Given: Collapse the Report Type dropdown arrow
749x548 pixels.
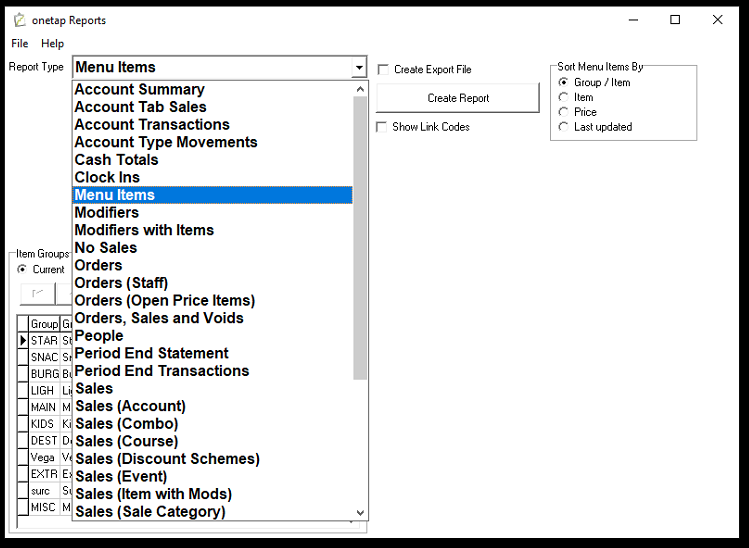Looking at the screenshot, I should [x=359, y=68].
